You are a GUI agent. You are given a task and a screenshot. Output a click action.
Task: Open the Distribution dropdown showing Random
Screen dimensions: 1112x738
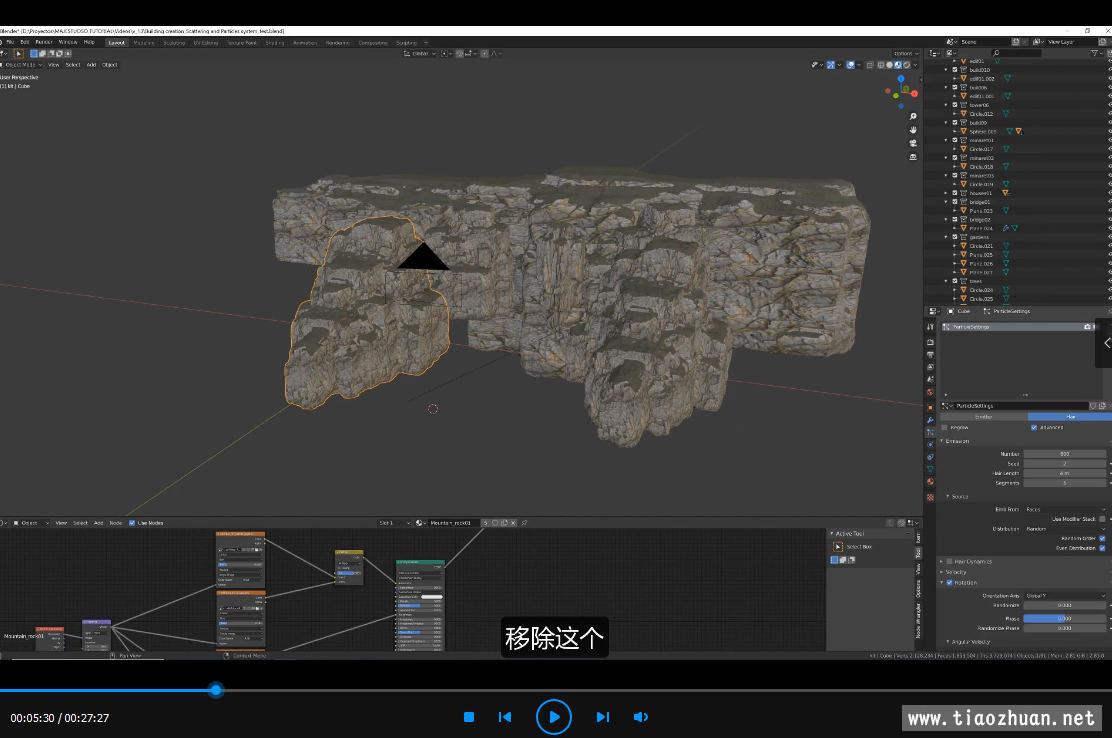click(x=1064, y=528)
